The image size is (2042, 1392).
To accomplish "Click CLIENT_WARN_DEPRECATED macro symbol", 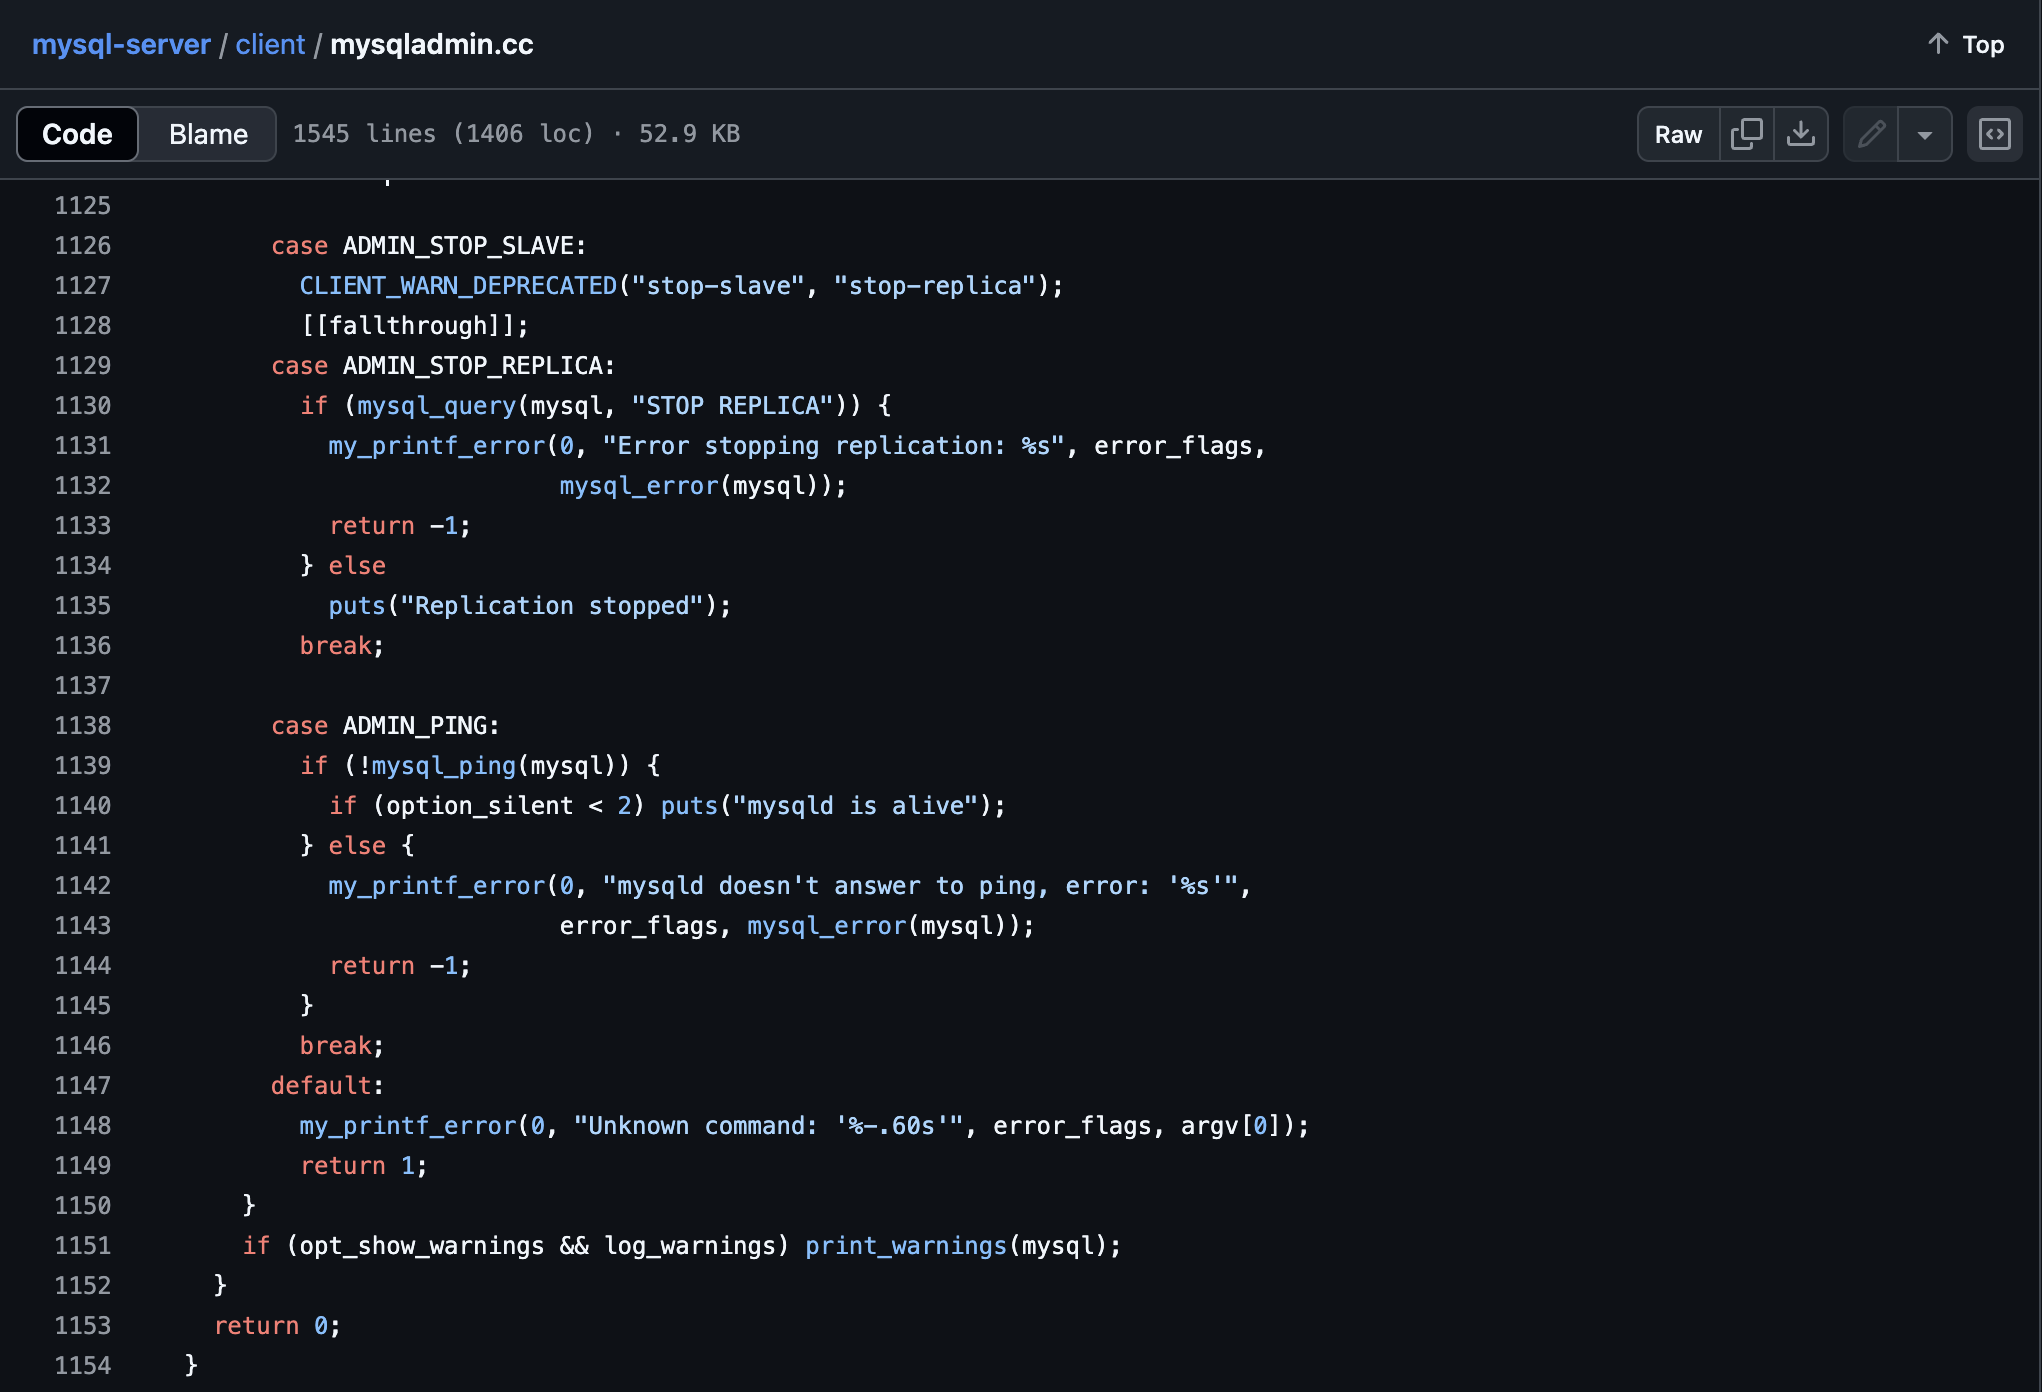I will coord(458,286).
